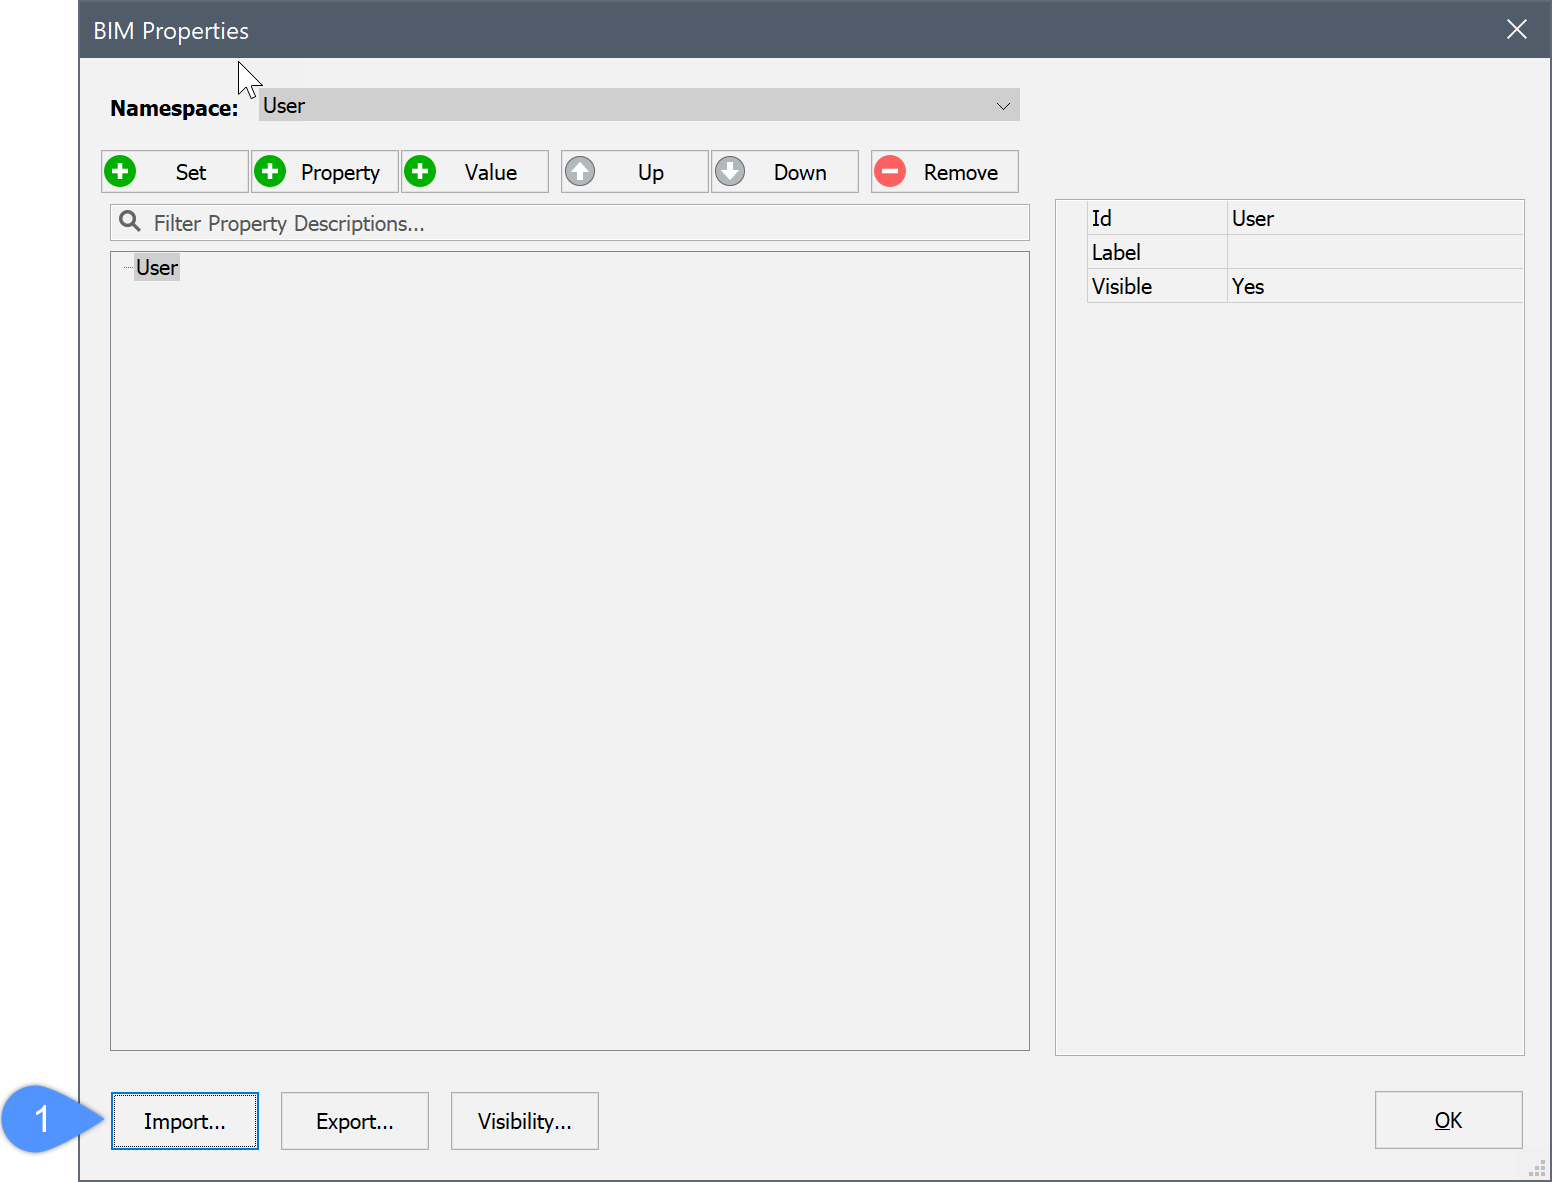Select the User node in the tree
This screenshot has width=1552, height=1182.
[x=157, y=268]
